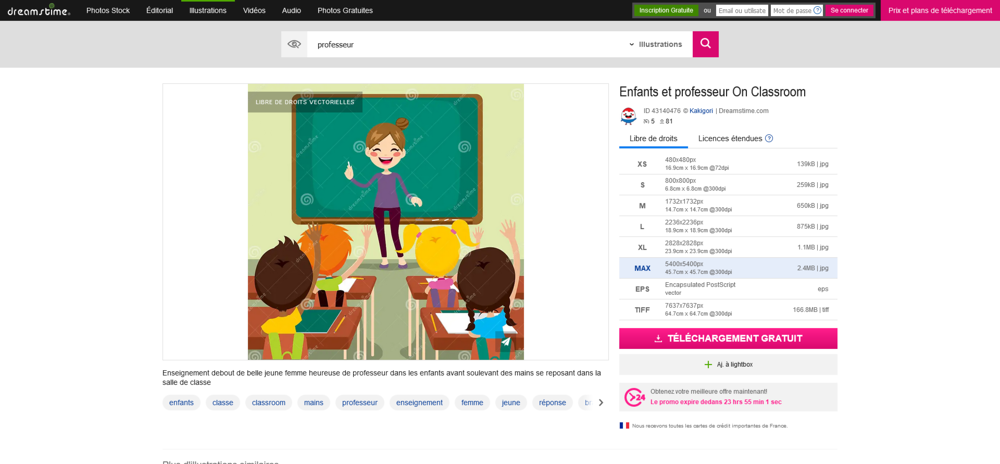Click the enseignement tag
This screenshot has height=464, width=1000.
click(419, 402)
